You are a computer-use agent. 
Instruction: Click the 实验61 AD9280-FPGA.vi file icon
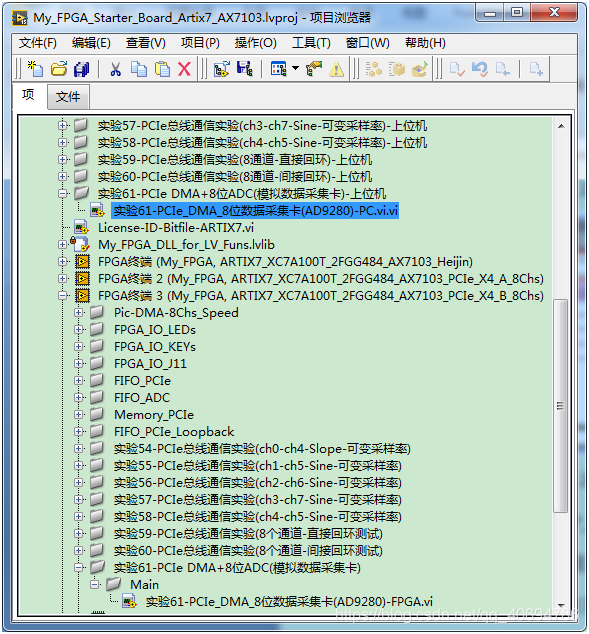(x=130, y=601)
